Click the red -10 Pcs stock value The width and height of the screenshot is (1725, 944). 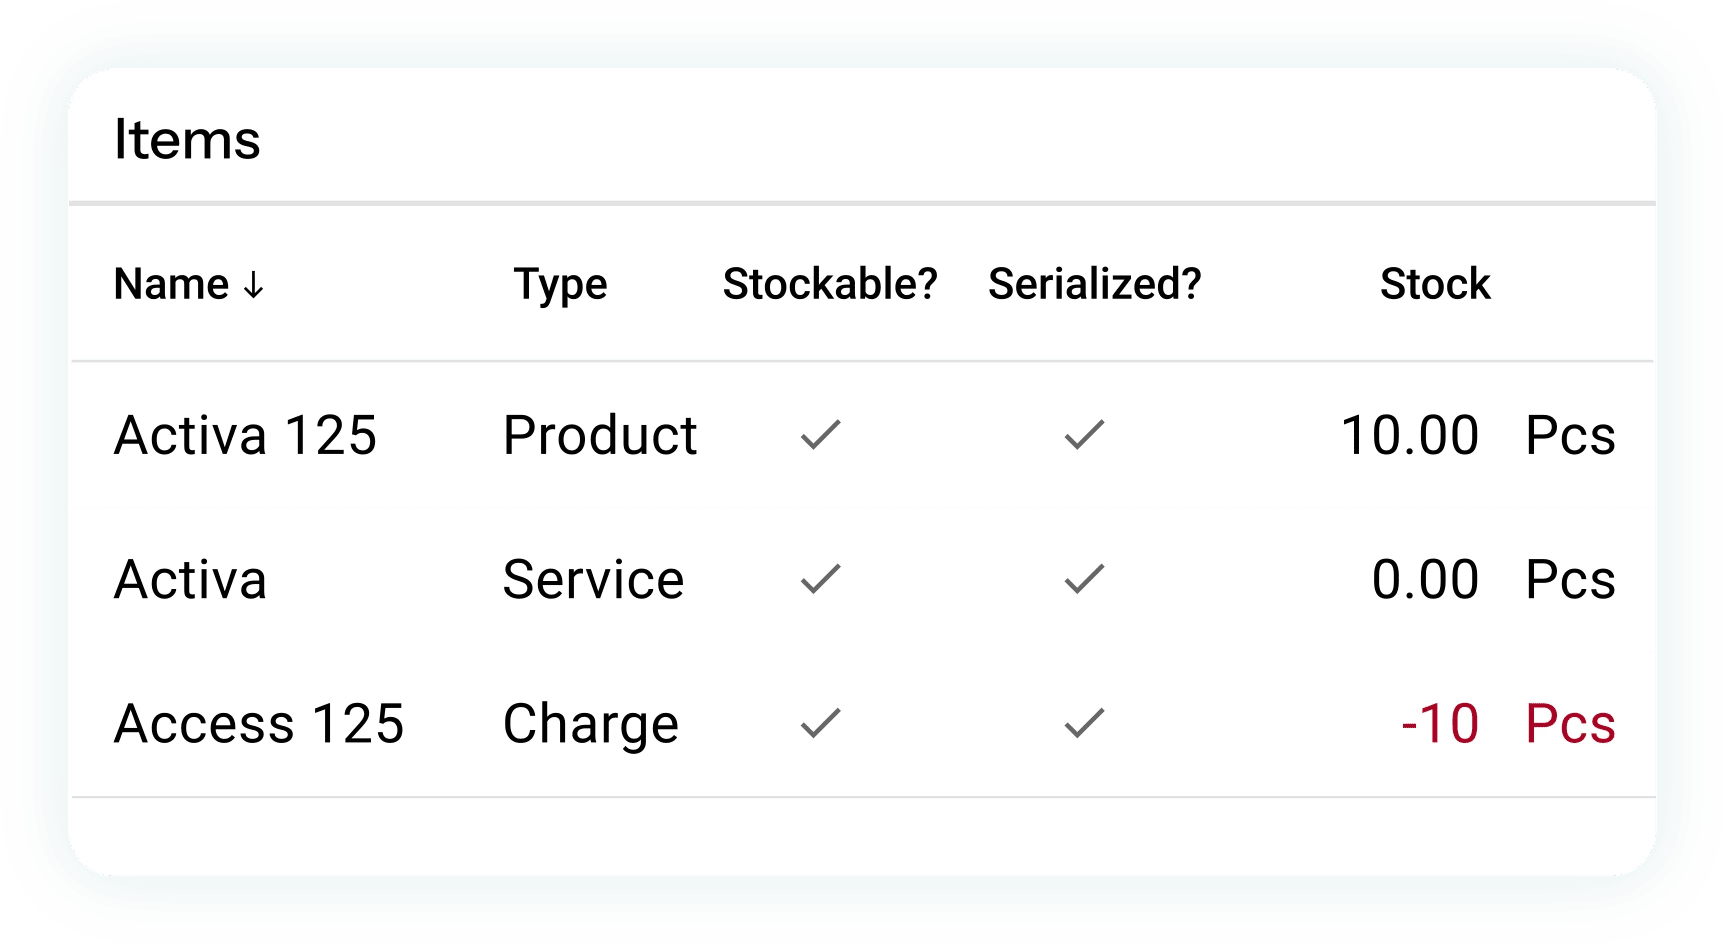click(1508, 724)
